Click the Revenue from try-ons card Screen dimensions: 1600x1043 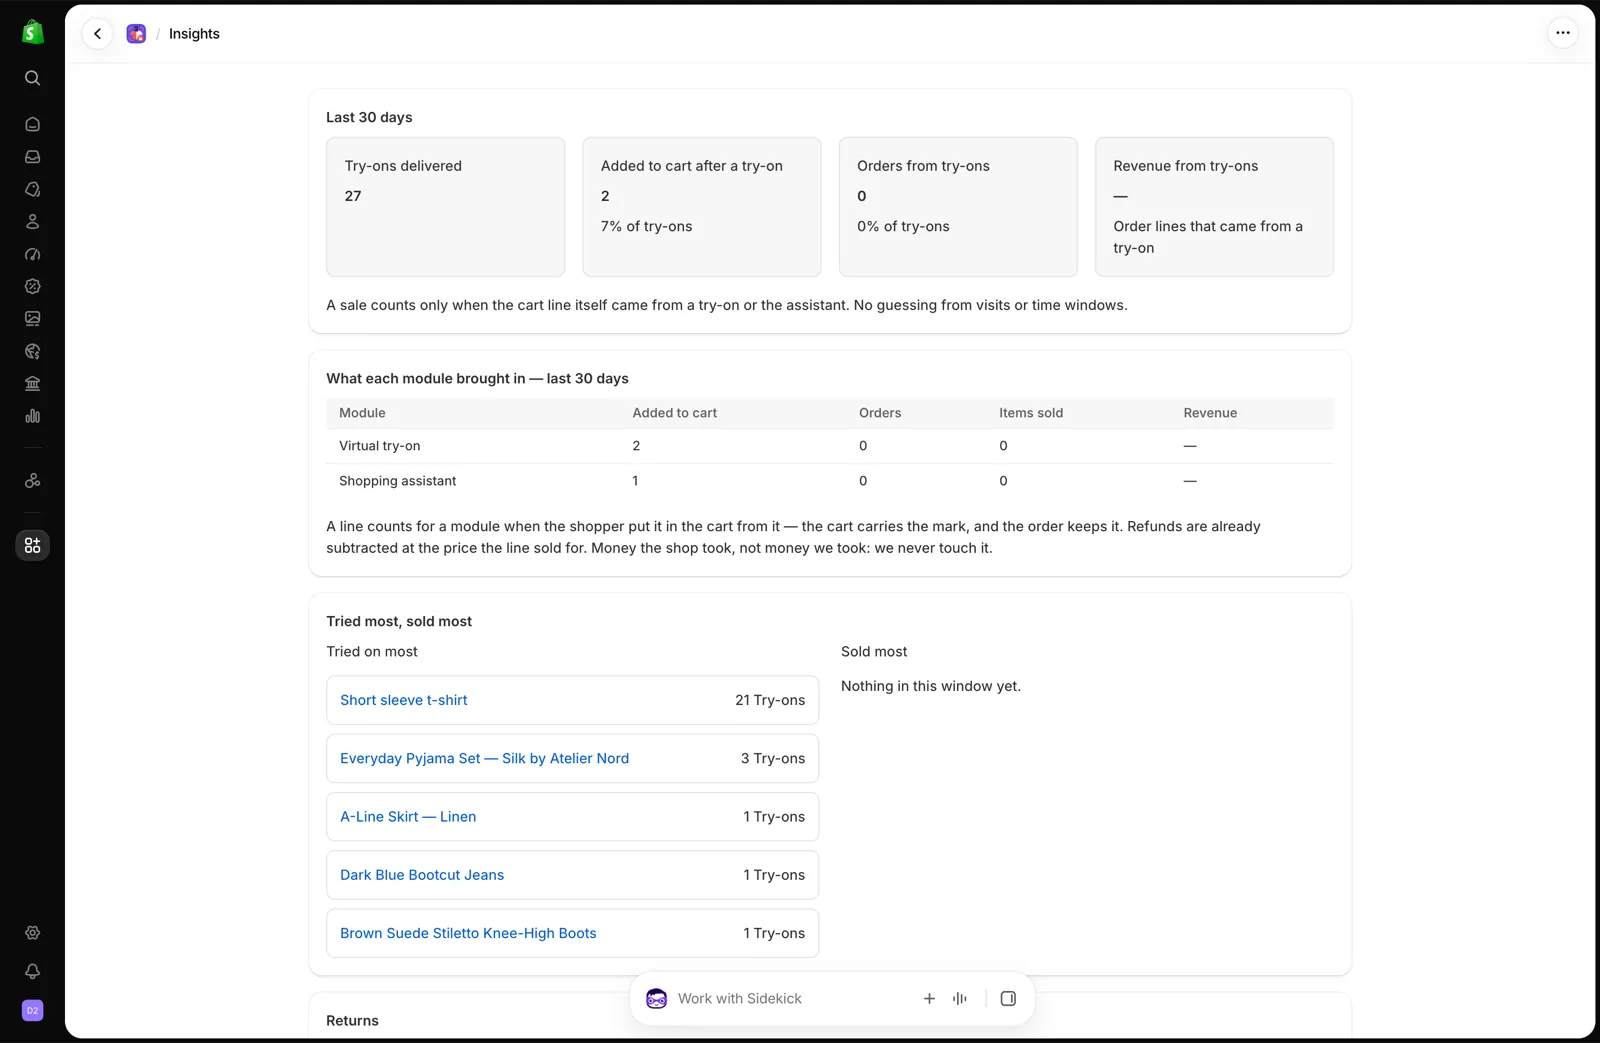pos(1214,207)
